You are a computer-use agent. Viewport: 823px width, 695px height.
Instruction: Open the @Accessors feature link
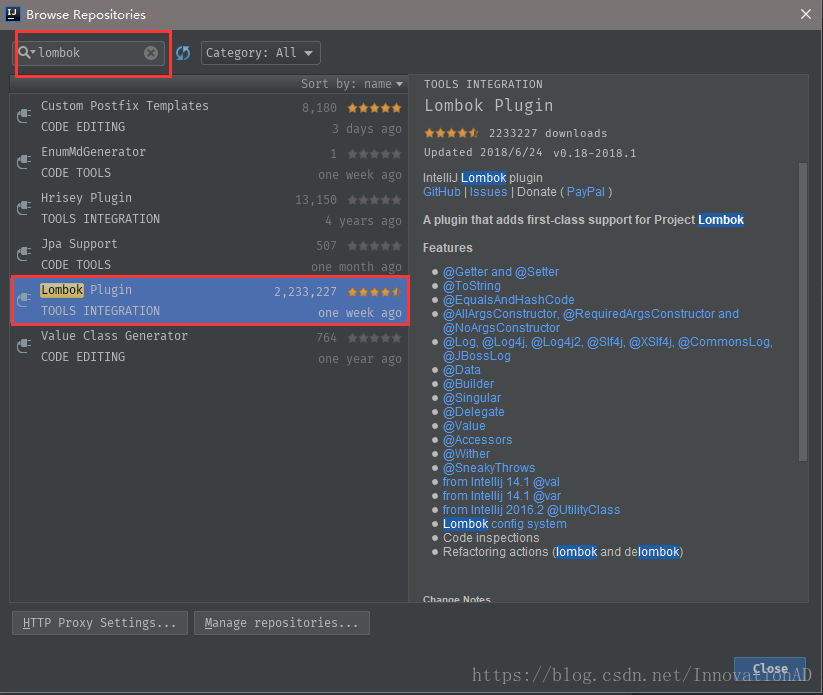[x=477, y=440]
